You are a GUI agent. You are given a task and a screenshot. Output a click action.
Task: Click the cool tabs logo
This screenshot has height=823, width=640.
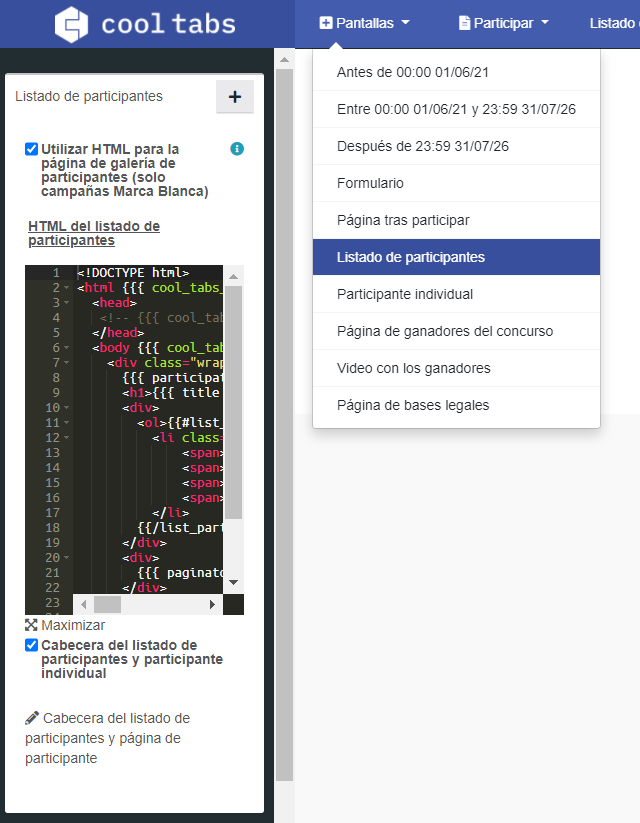tap(146, 24)
